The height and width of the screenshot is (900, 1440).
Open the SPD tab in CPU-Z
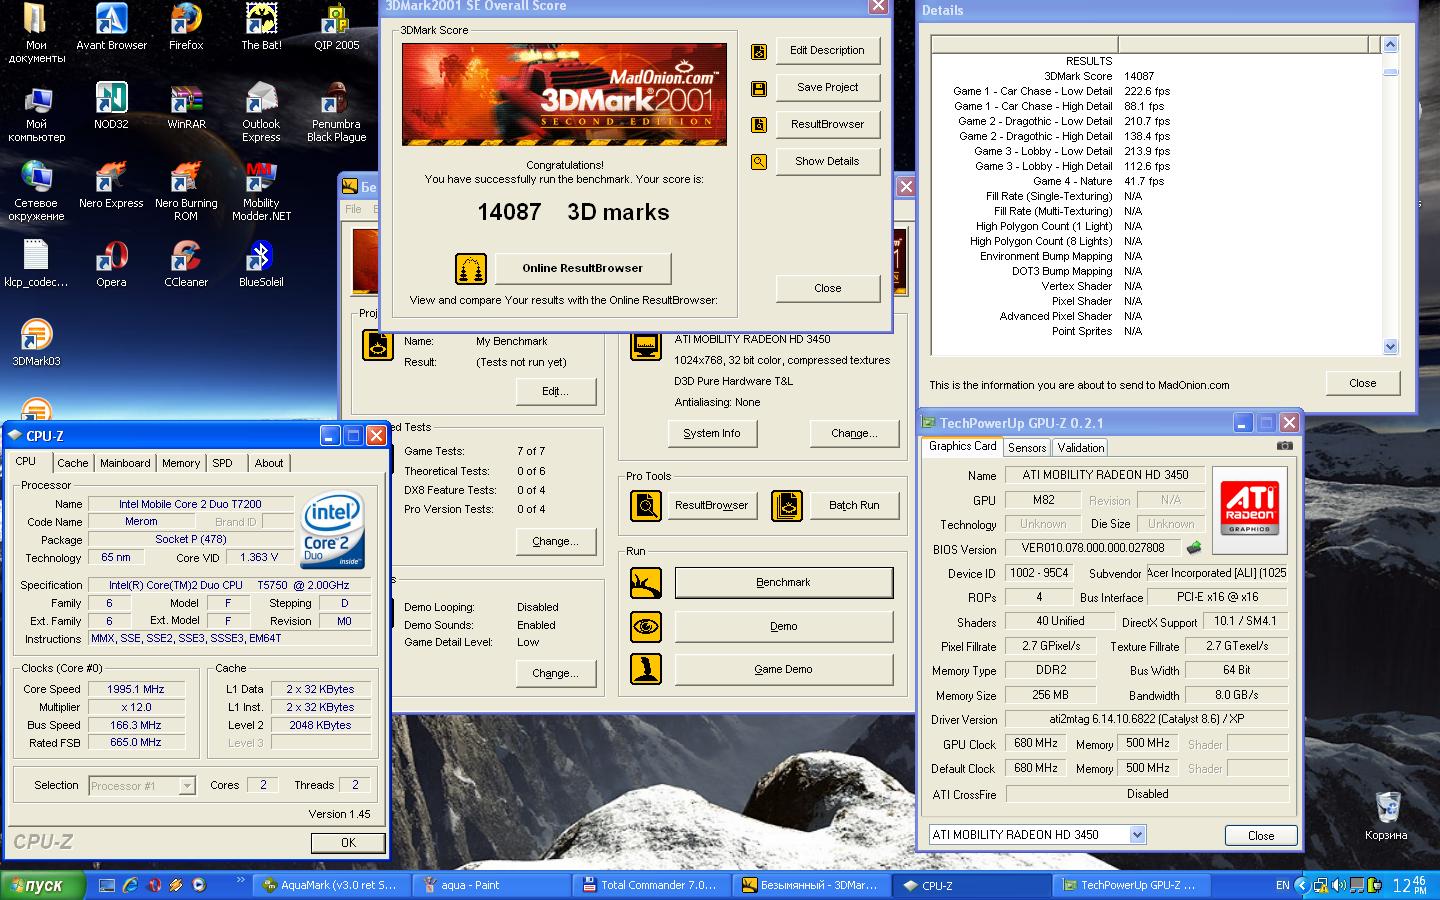(222, 463)
